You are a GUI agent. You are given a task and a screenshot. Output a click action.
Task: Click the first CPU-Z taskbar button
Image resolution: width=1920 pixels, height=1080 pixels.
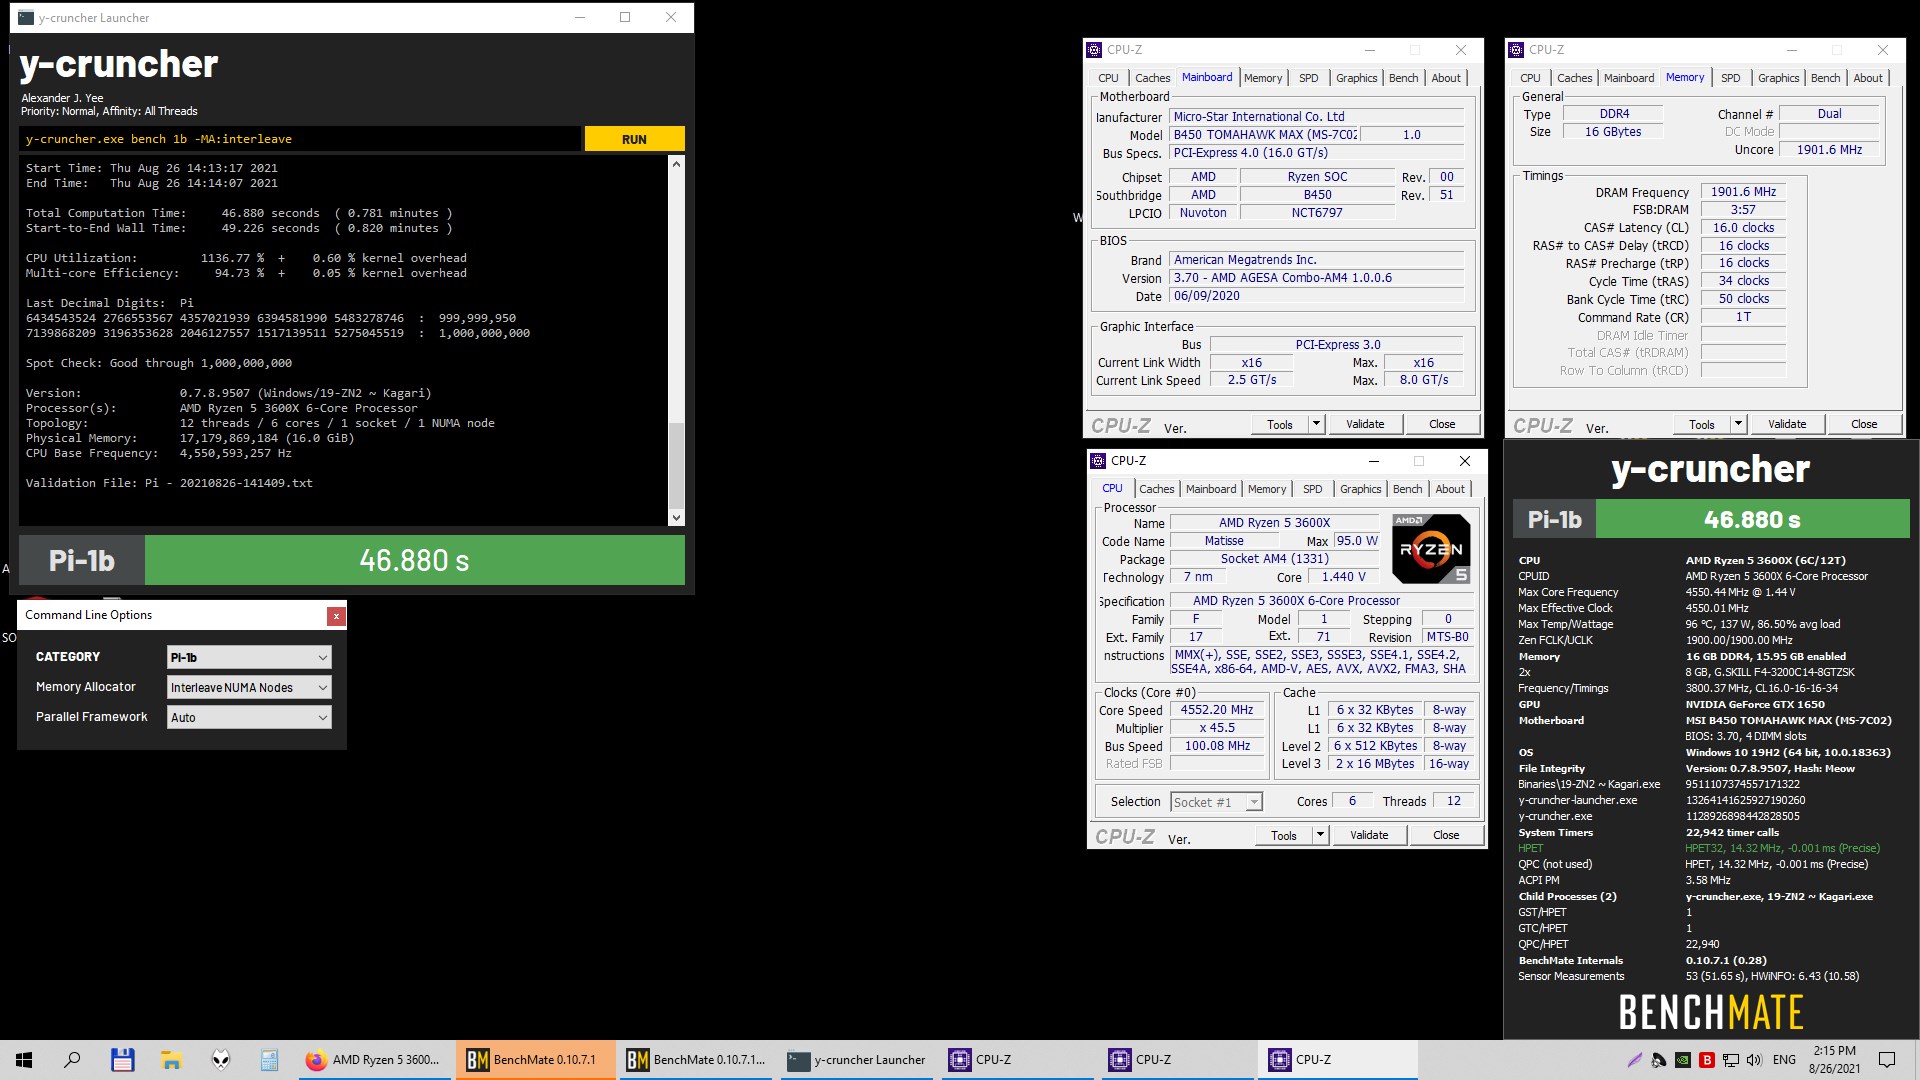[x=1016, y=1060]
